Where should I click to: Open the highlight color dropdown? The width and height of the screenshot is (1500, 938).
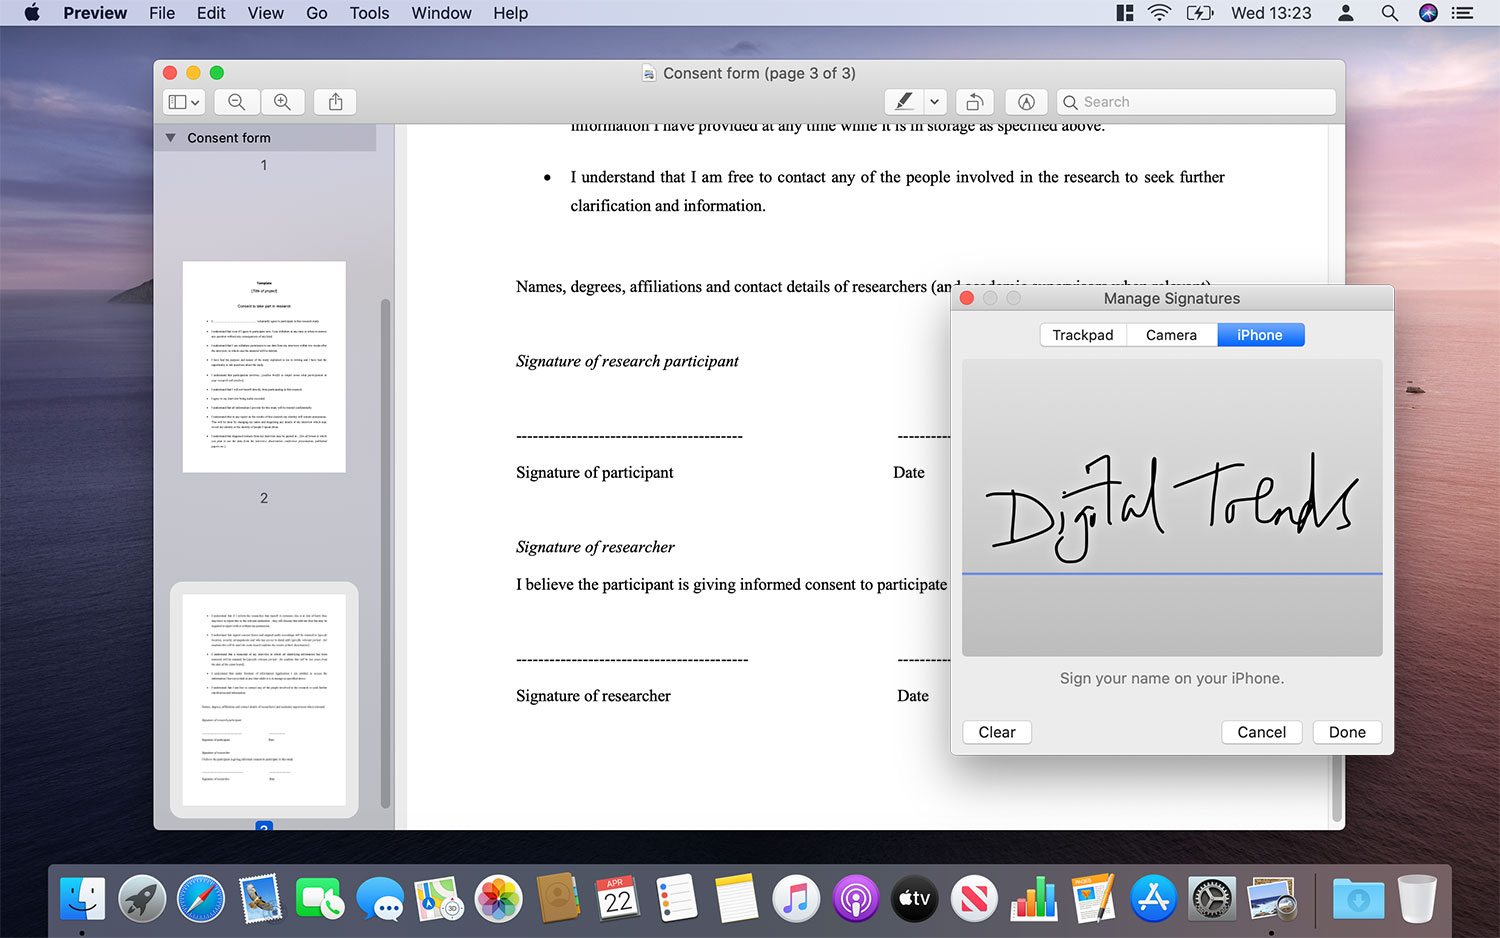click(934, 101)
